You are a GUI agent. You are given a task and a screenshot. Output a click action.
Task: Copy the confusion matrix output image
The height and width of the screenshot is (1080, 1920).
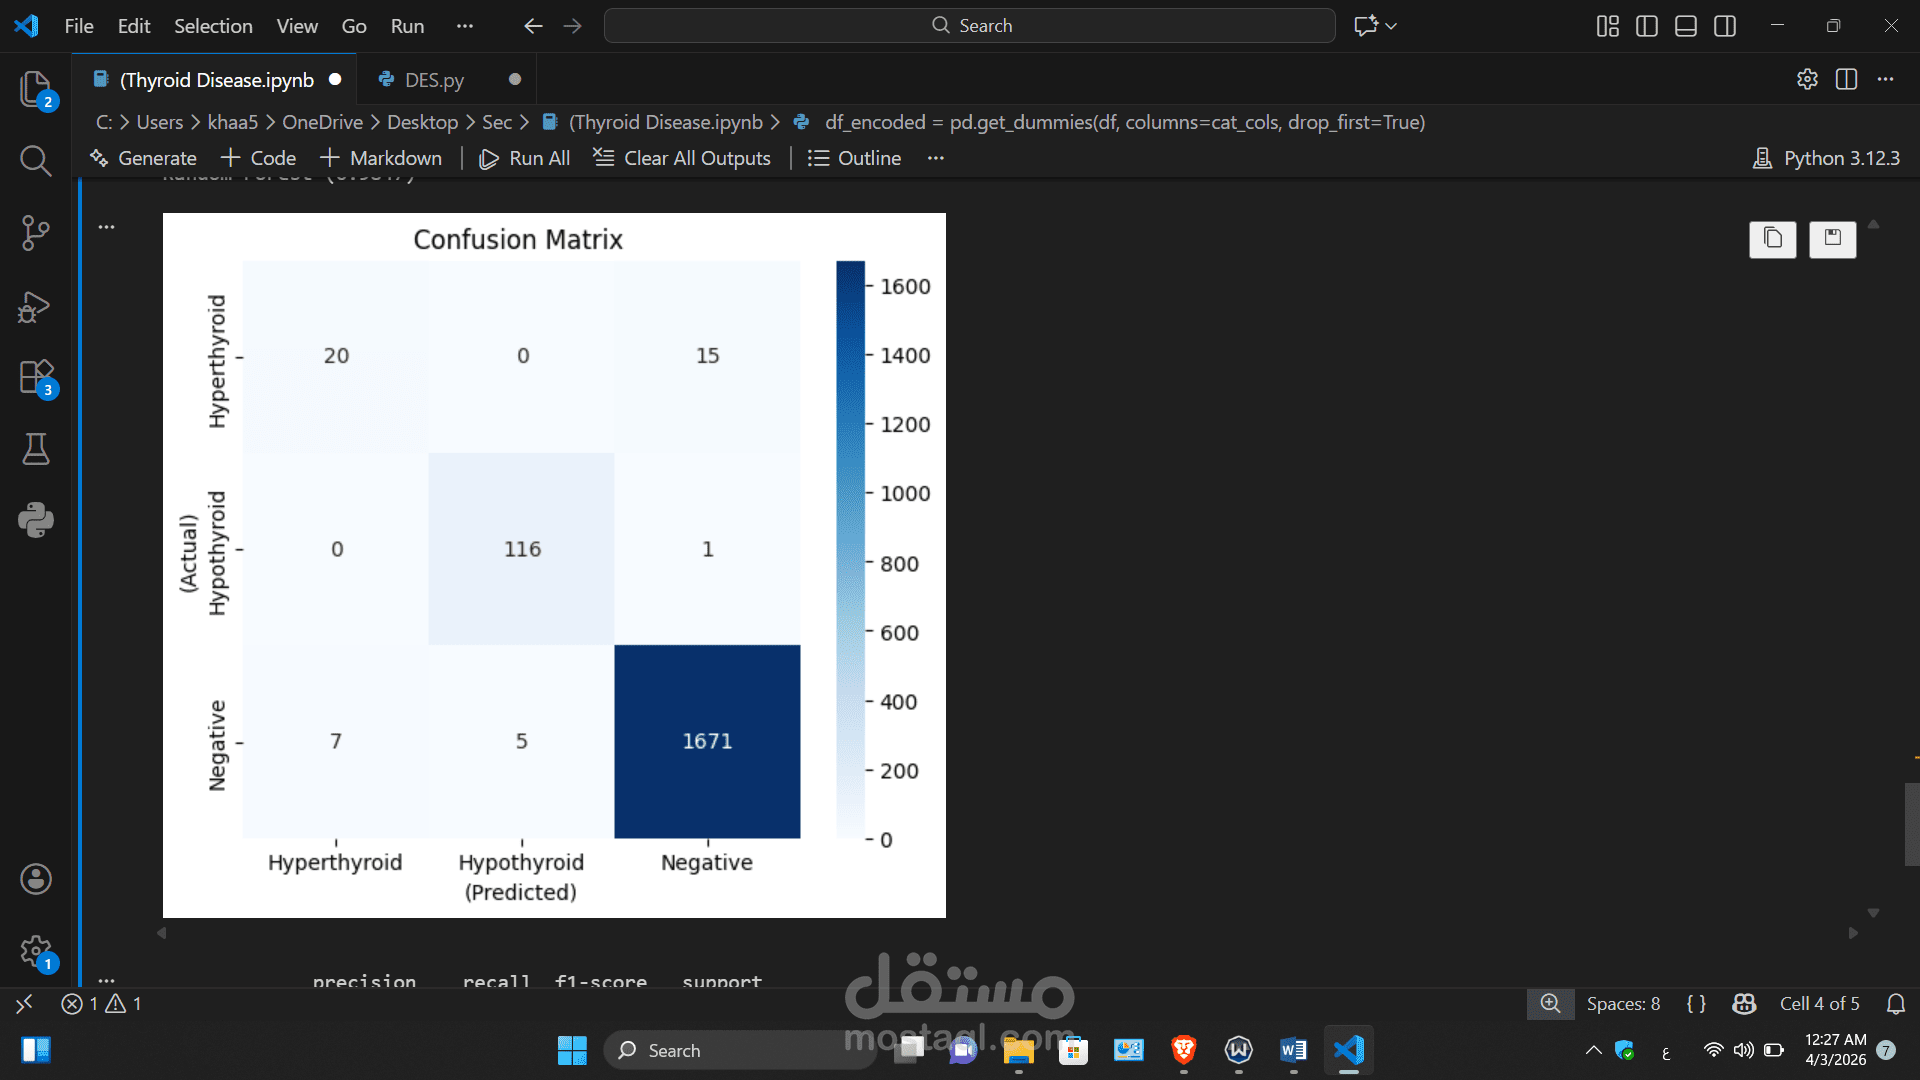(x=1772, y=239)
